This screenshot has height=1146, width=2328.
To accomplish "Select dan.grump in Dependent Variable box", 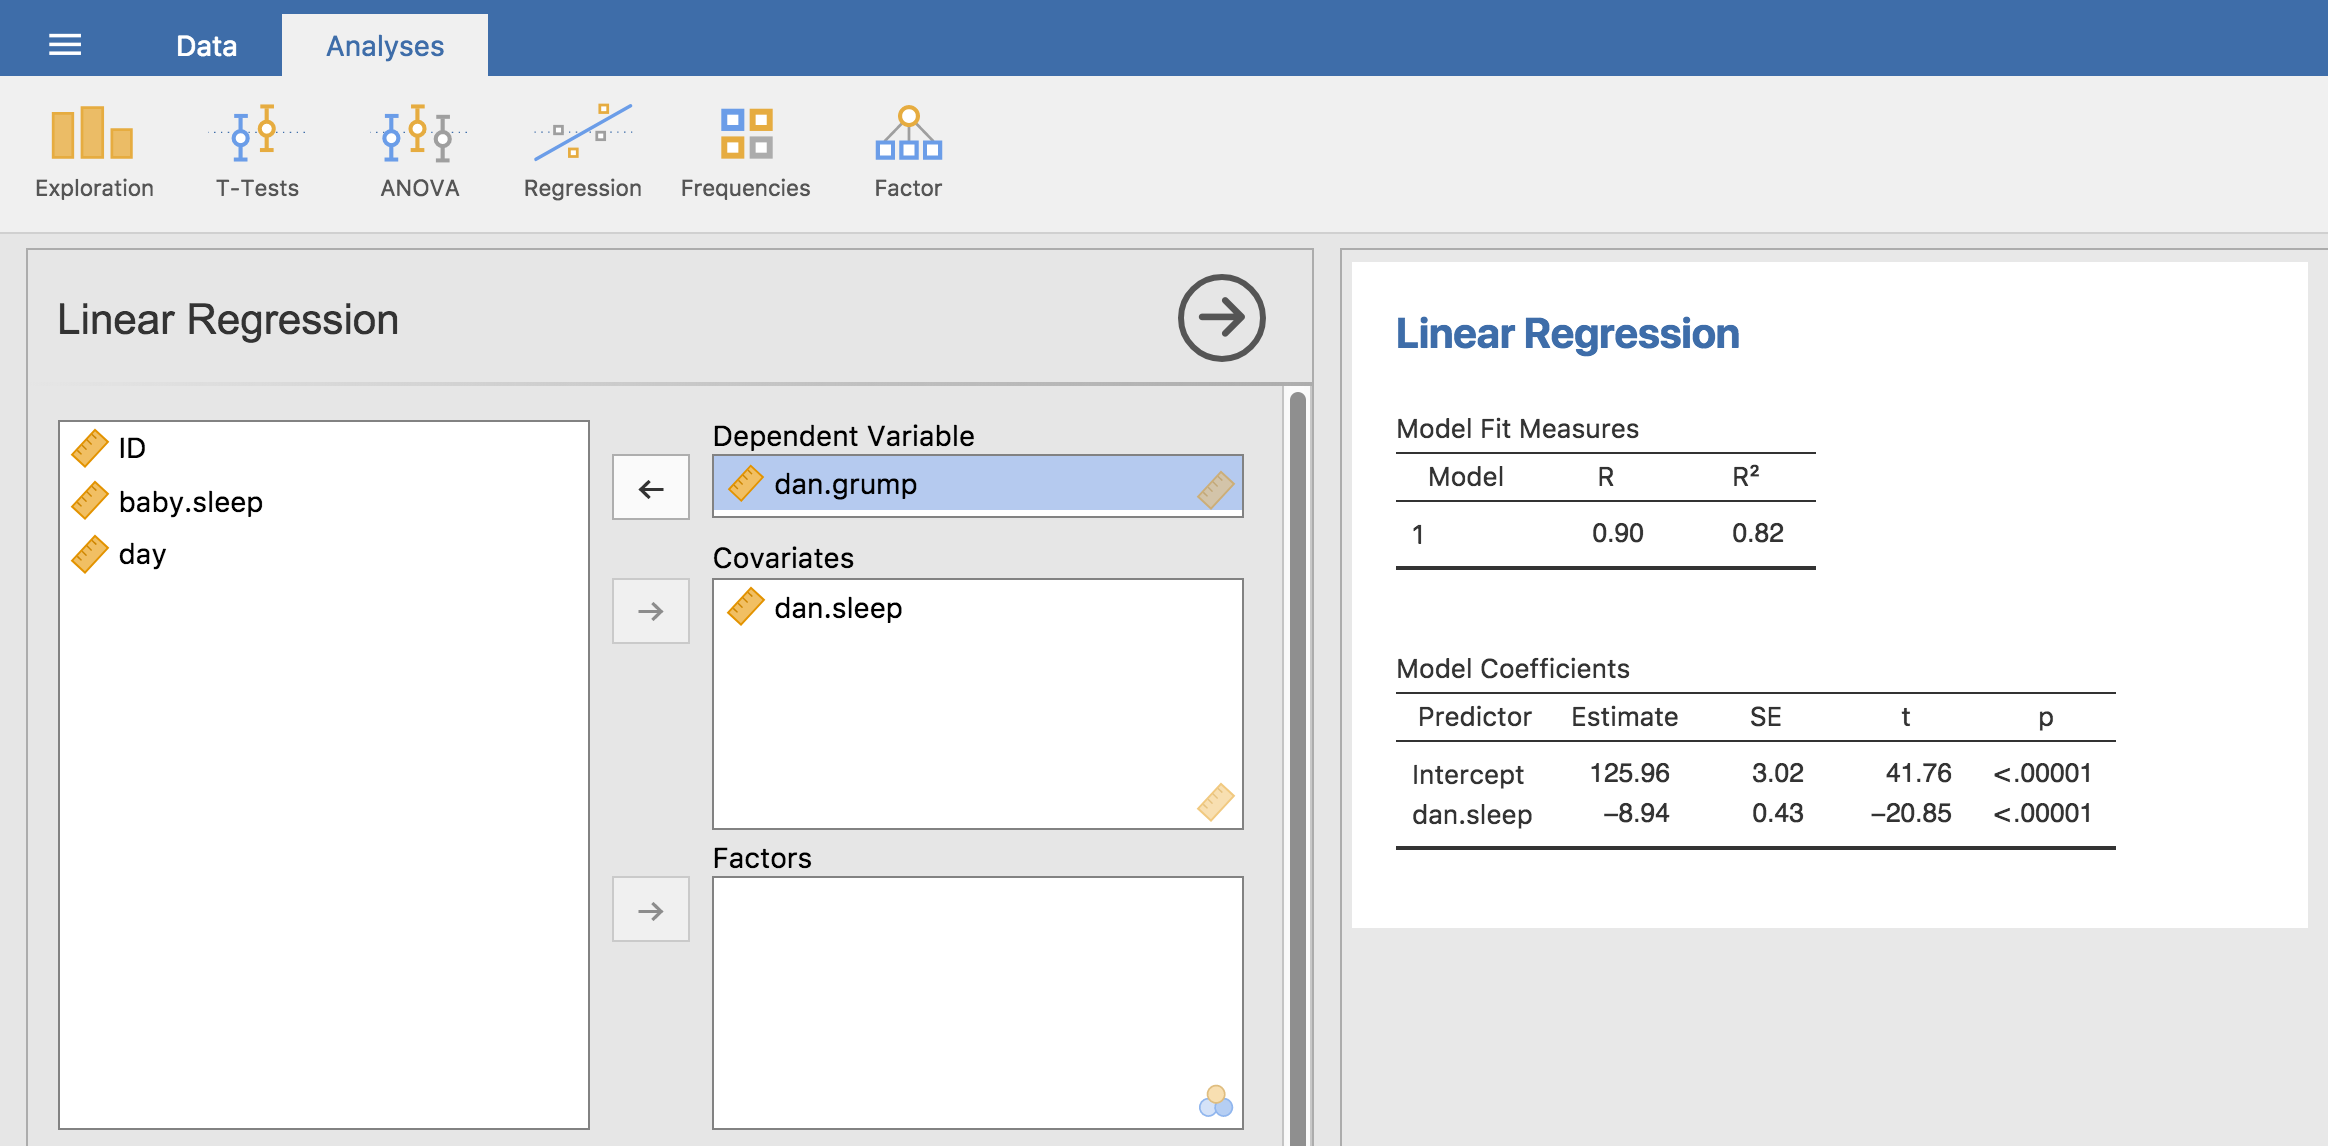I will coord(978,484).
